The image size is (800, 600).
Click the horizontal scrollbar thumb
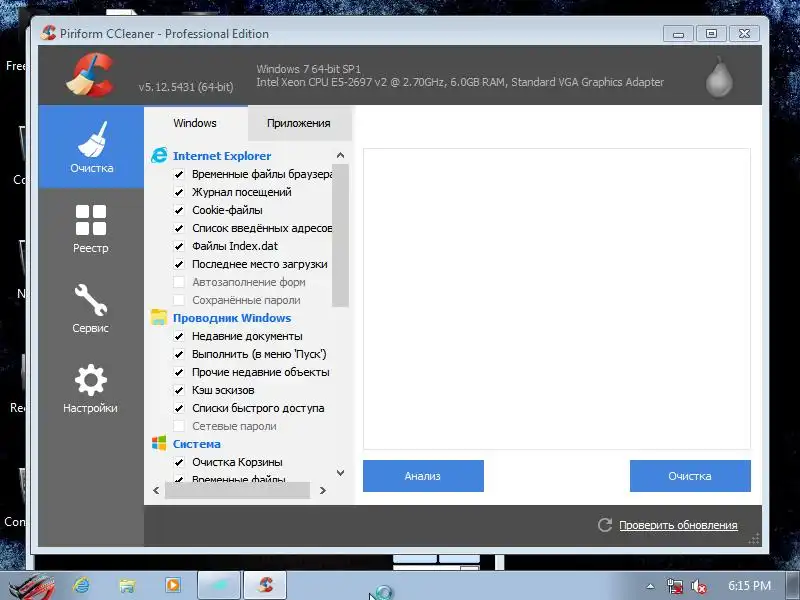pos(237,490)
